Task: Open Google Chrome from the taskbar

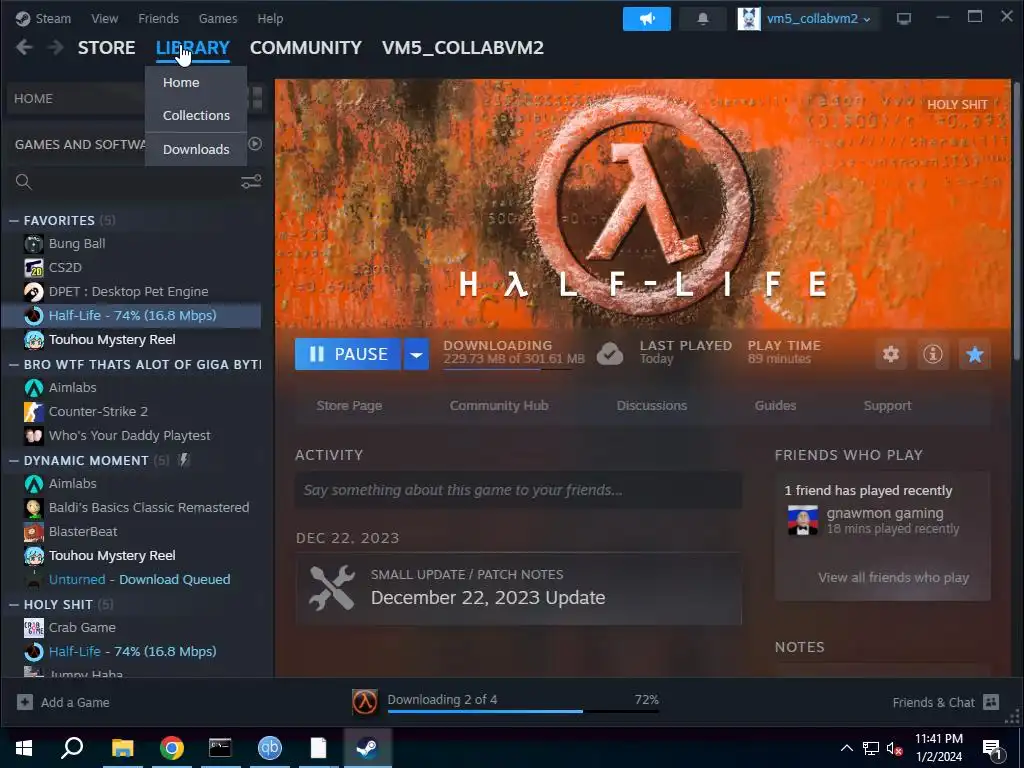Action: (x=172, y=748)
